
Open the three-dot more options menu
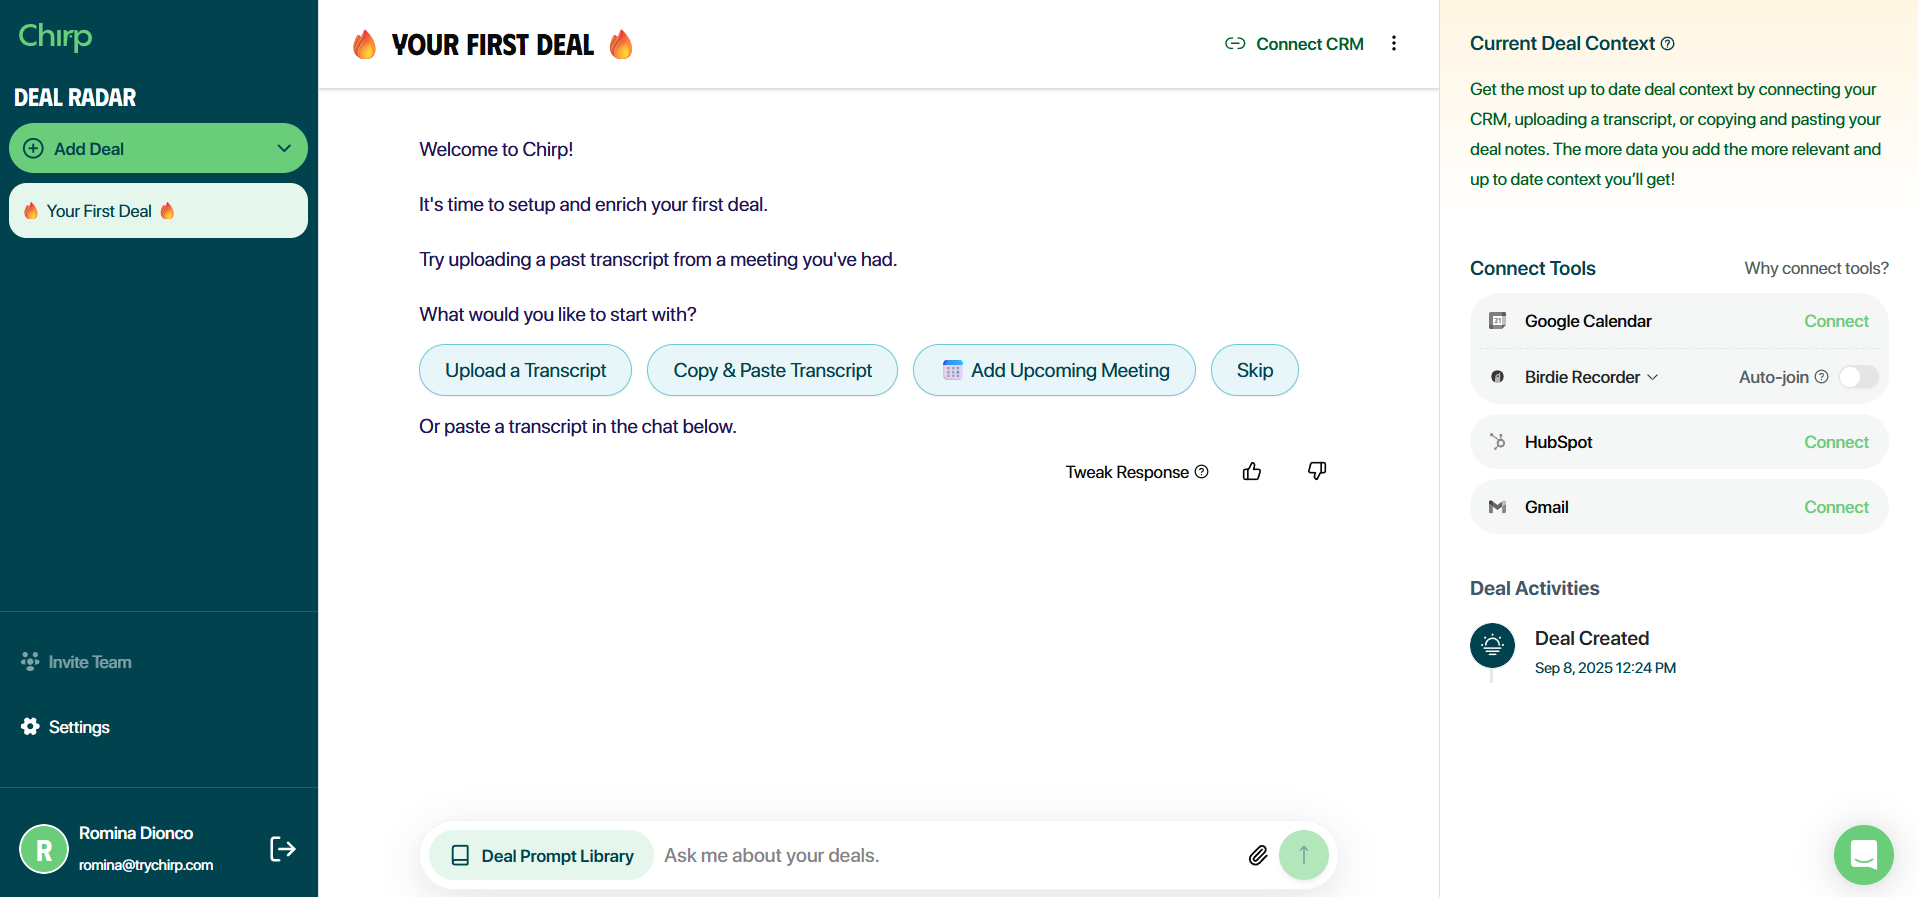point(1394,44)
